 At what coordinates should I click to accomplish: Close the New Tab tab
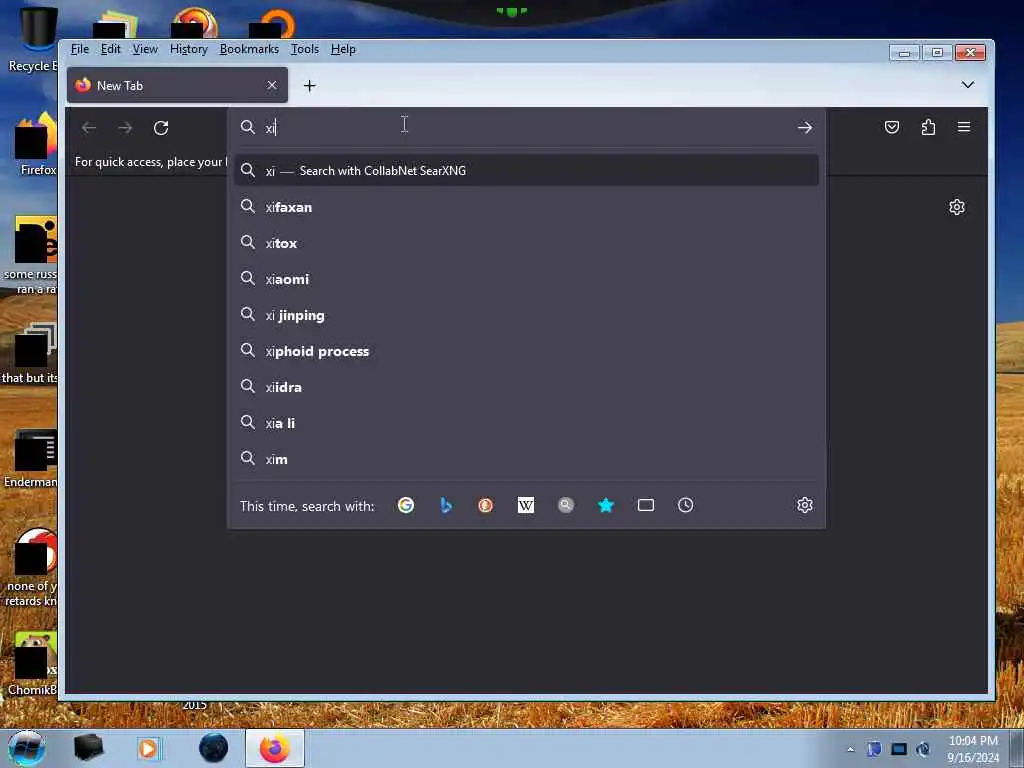[x=272, y=86]
